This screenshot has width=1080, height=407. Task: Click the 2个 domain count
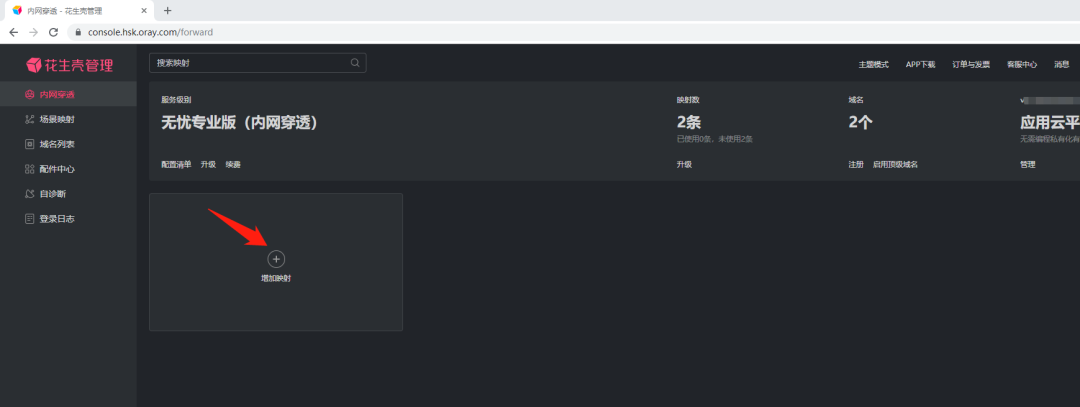click(x=861, y=123)
